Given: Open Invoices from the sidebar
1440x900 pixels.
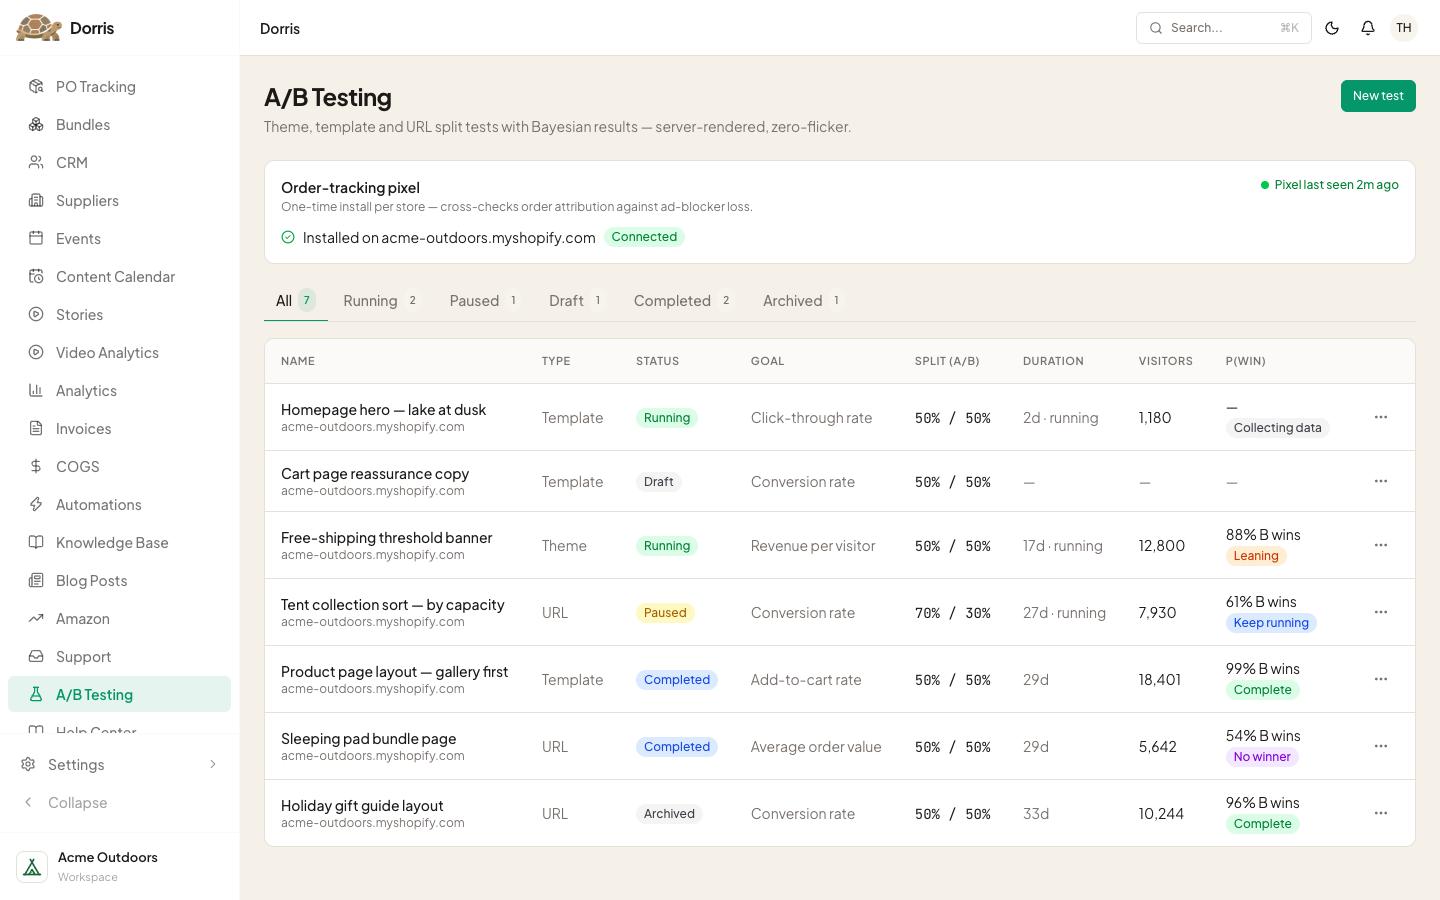Looking at the screenshot, I should tap(119, 428).
